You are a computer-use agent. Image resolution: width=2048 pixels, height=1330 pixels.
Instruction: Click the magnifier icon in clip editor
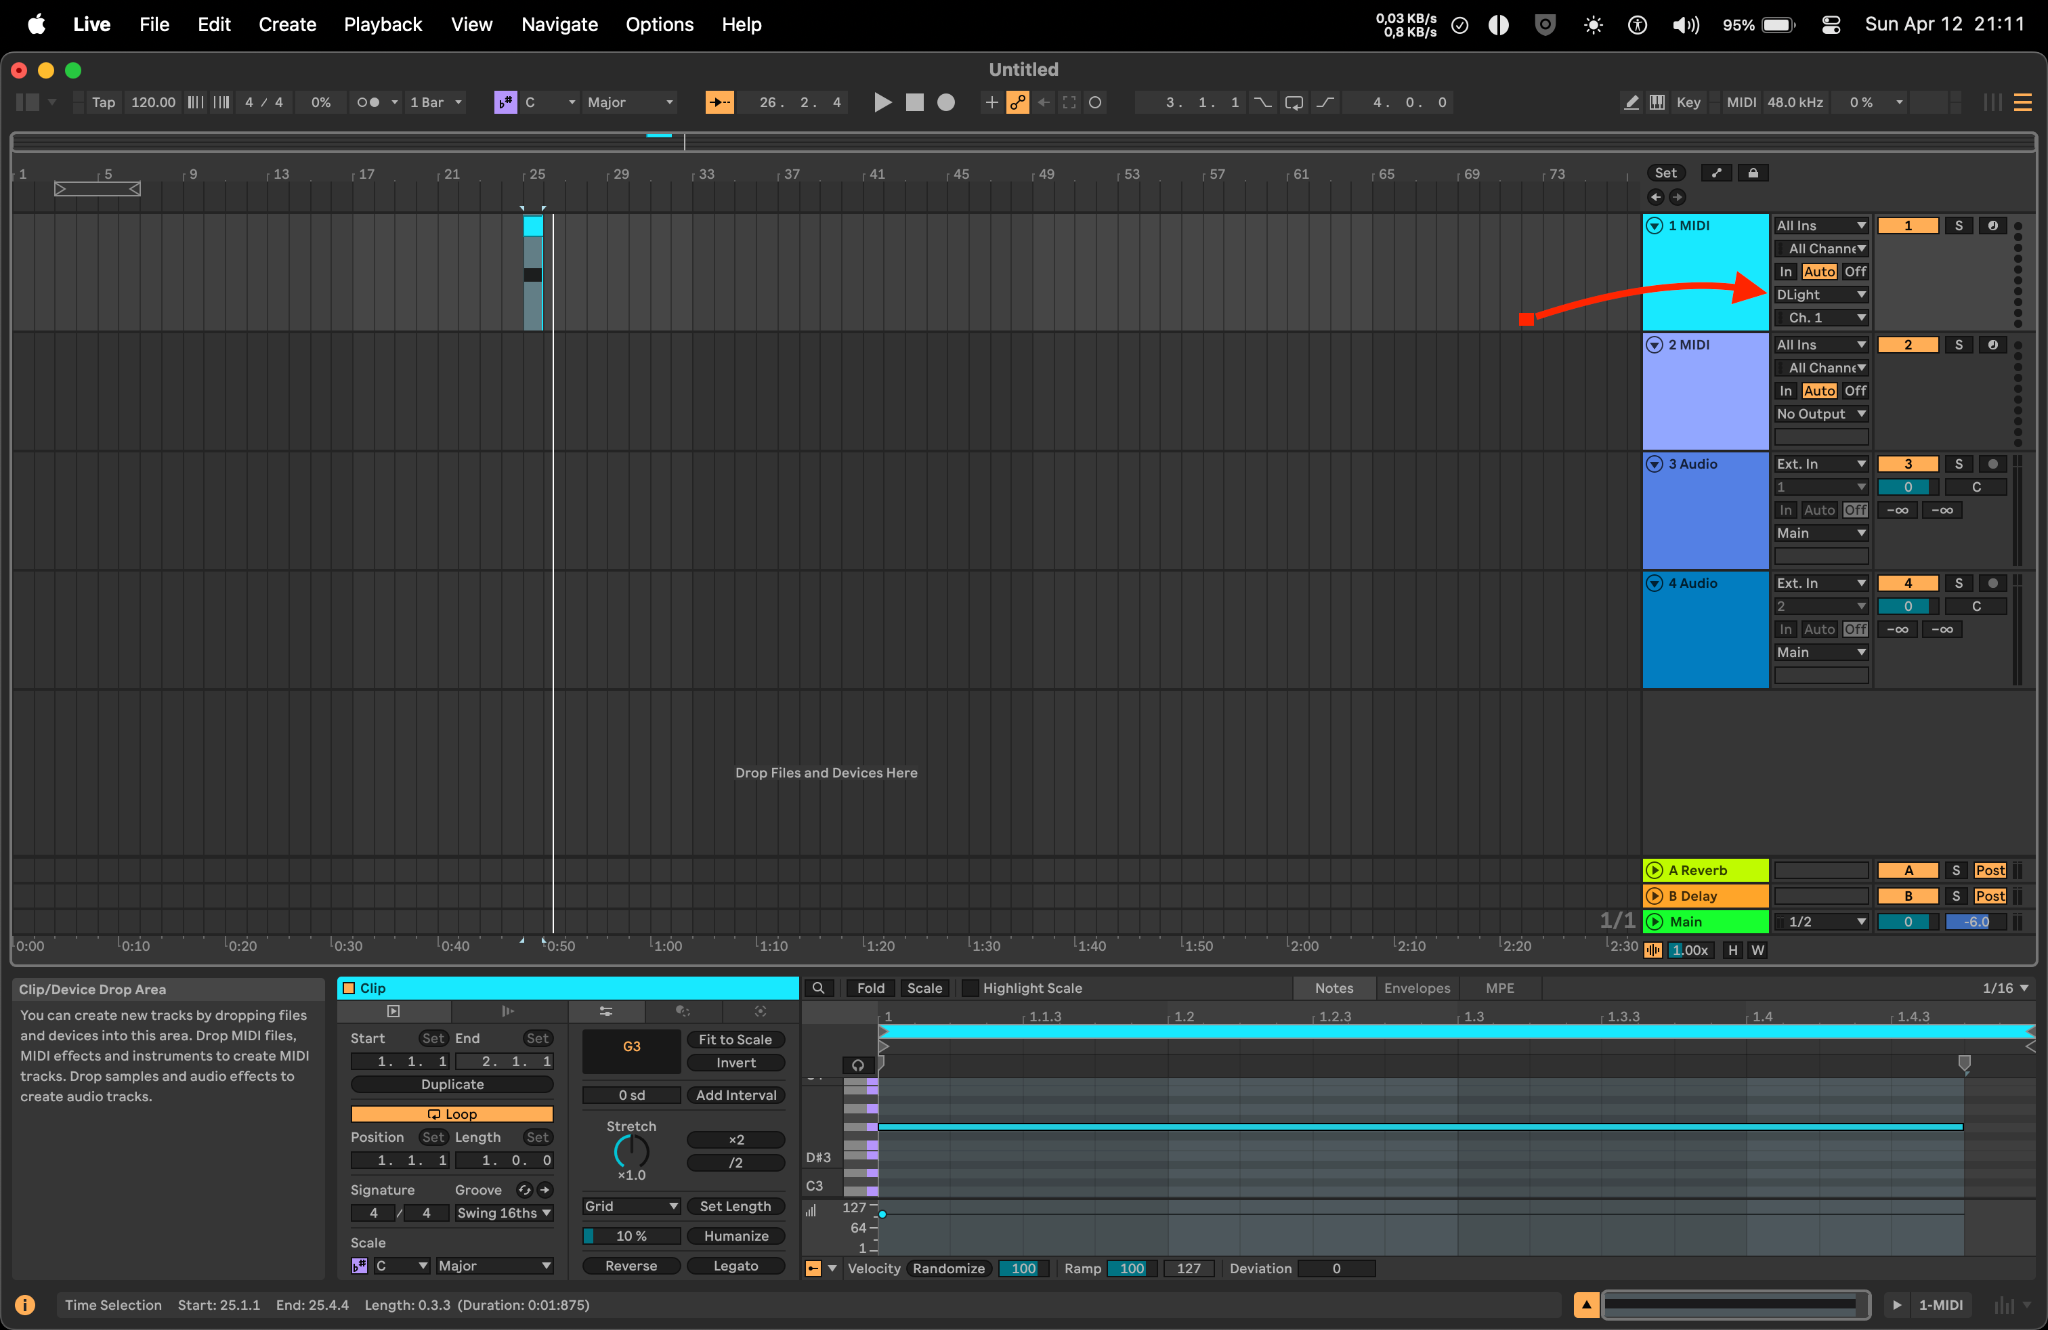818,988
